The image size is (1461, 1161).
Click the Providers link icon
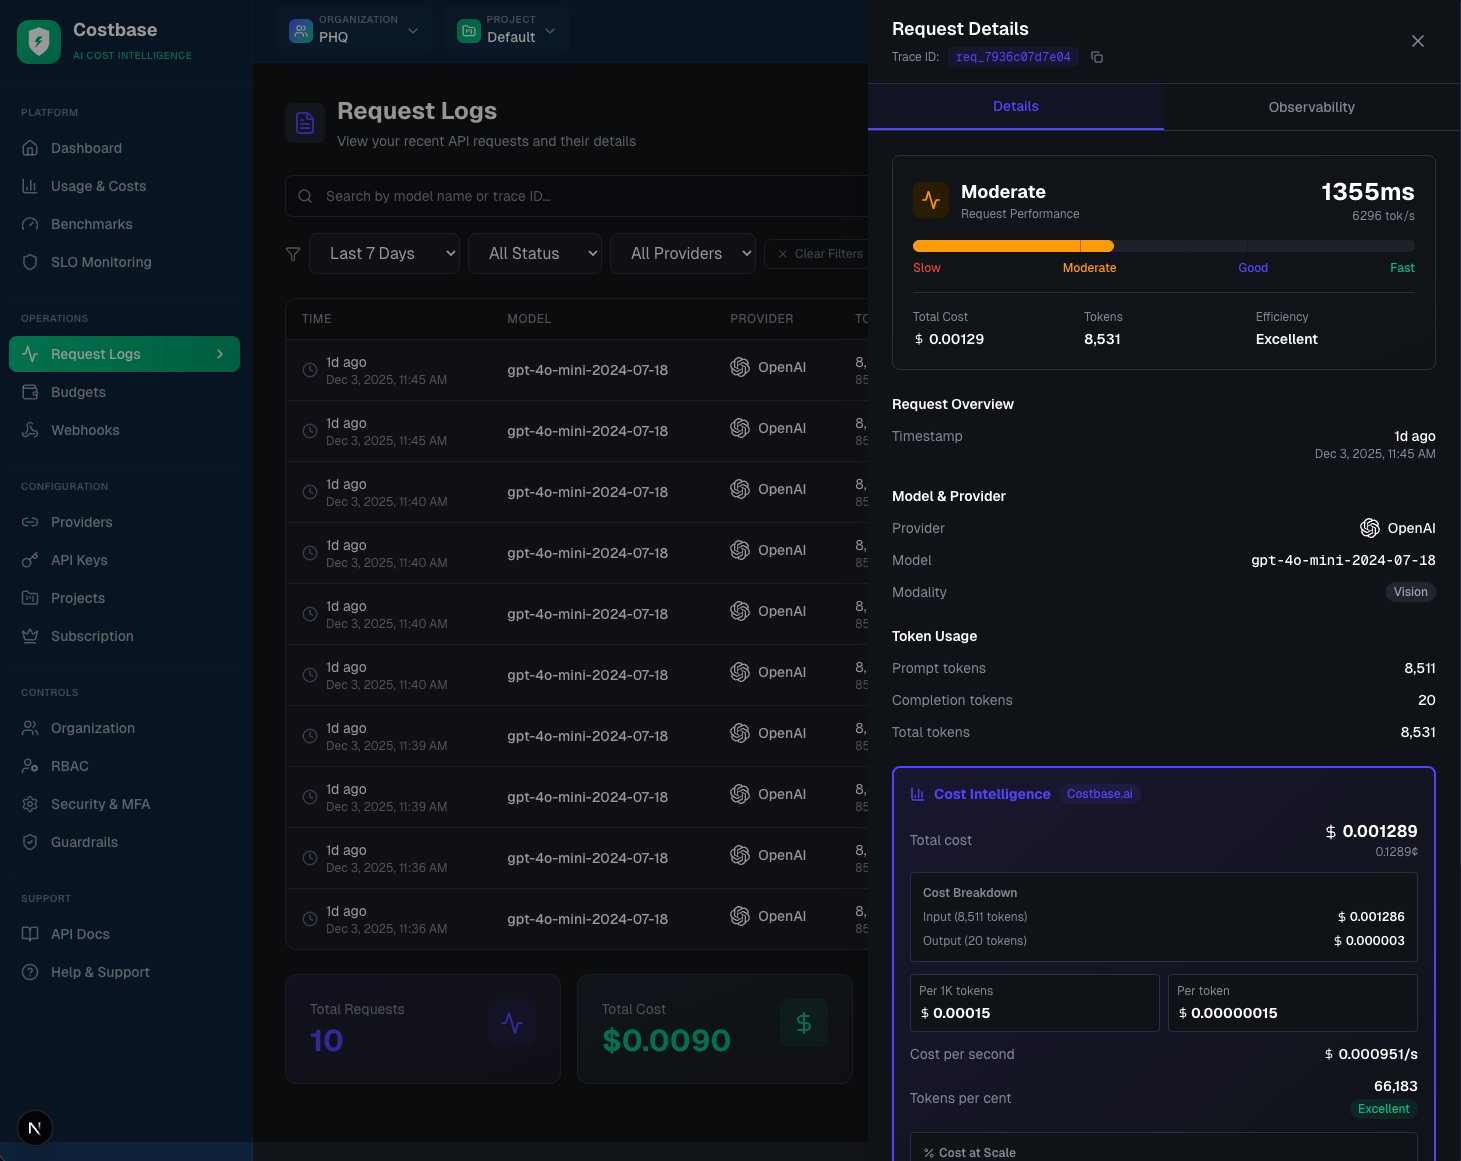tap(30, 522)
